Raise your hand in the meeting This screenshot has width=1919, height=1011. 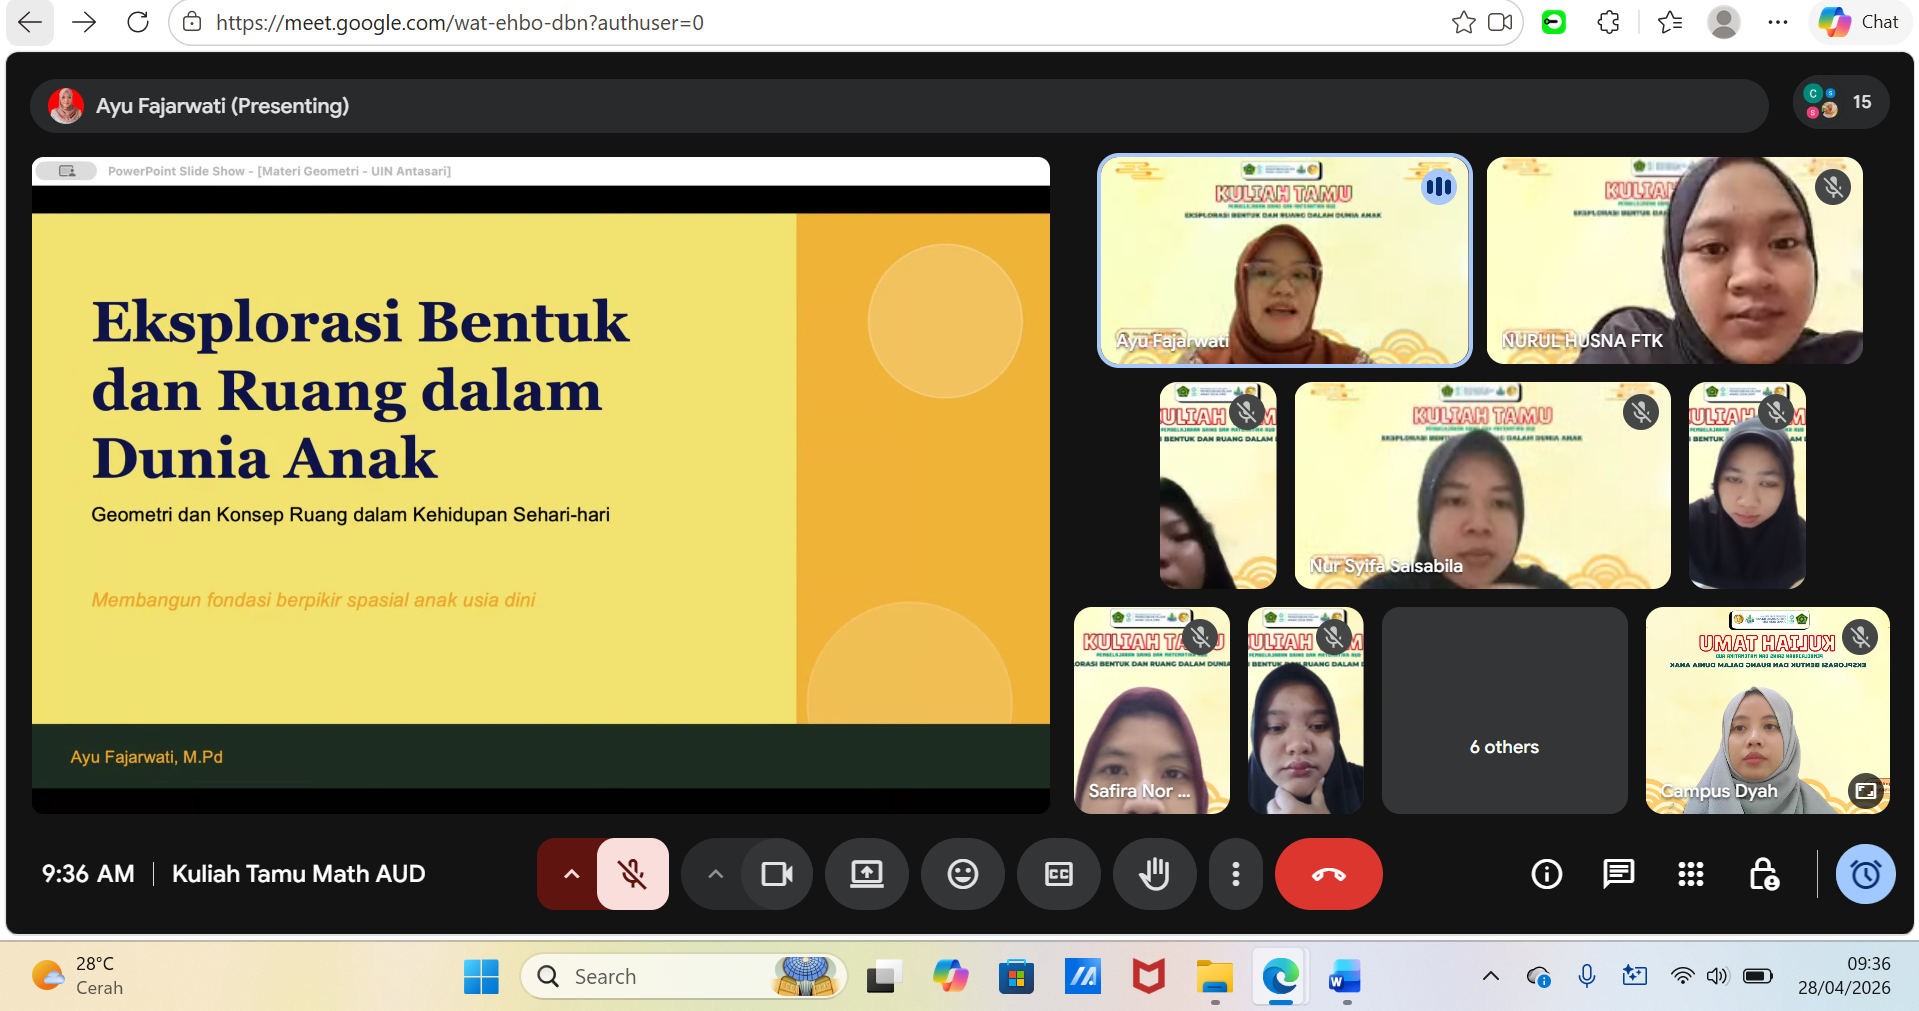(1155, 874)
